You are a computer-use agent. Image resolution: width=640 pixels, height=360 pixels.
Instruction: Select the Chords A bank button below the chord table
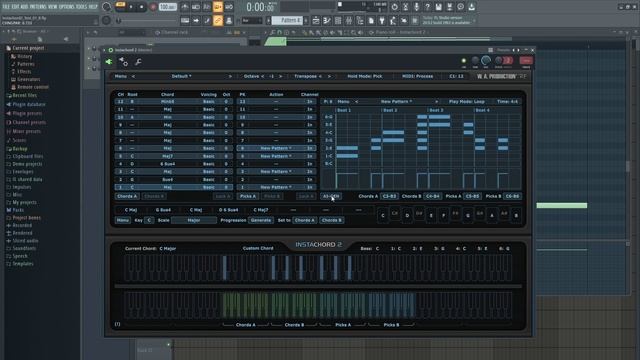(x=127, y=196)
